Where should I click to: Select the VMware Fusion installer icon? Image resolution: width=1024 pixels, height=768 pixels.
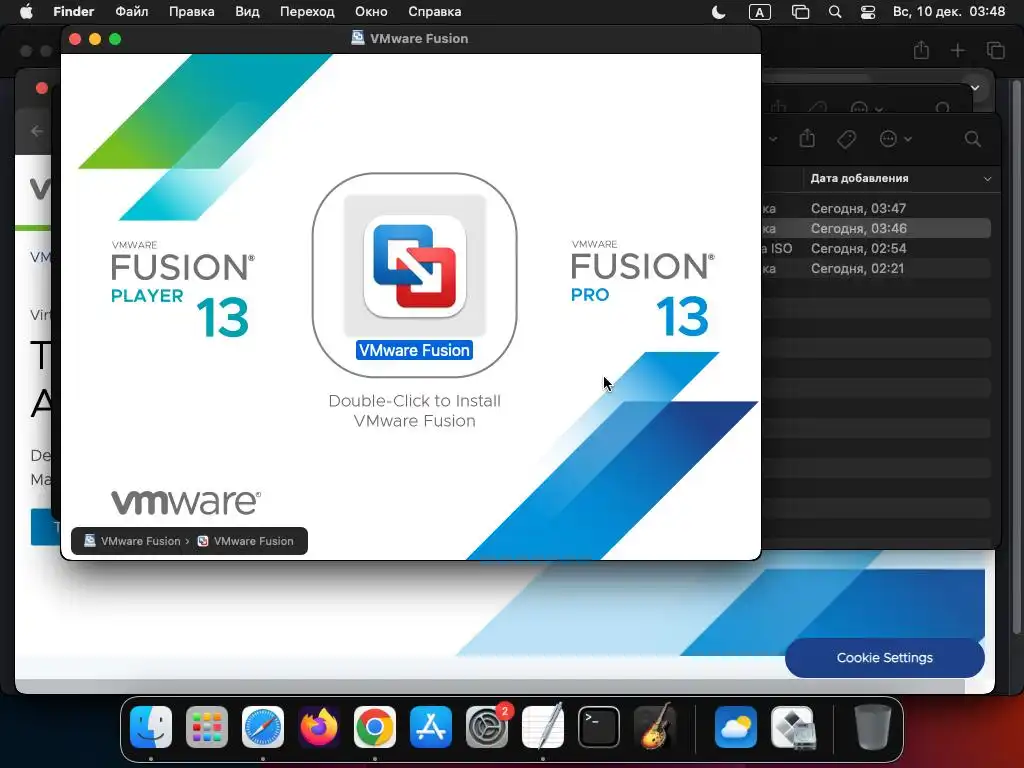(x=415, y=266)
